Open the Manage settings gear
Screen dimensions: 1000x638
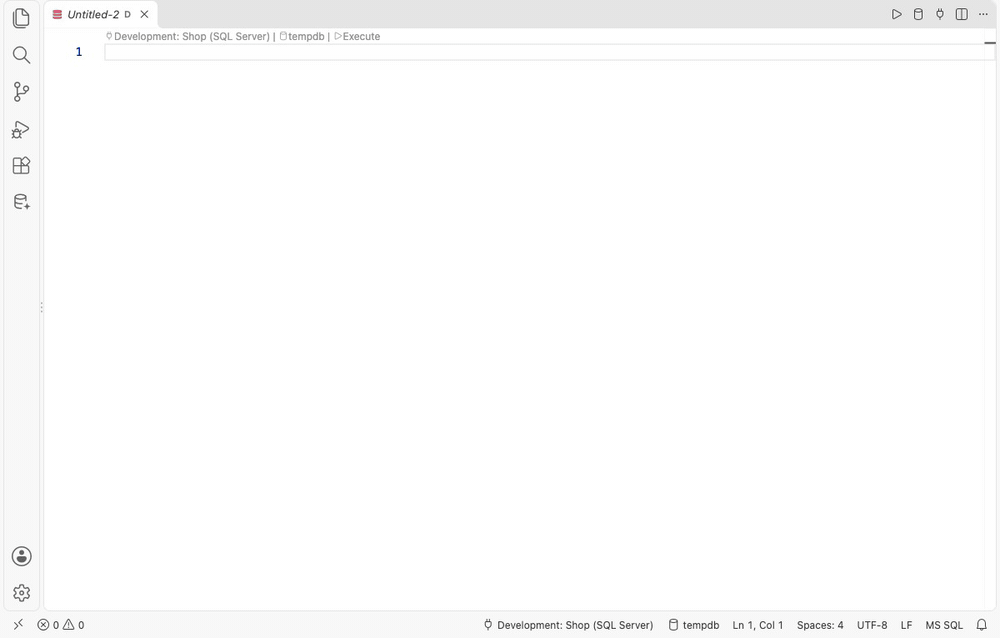point(21,593)
